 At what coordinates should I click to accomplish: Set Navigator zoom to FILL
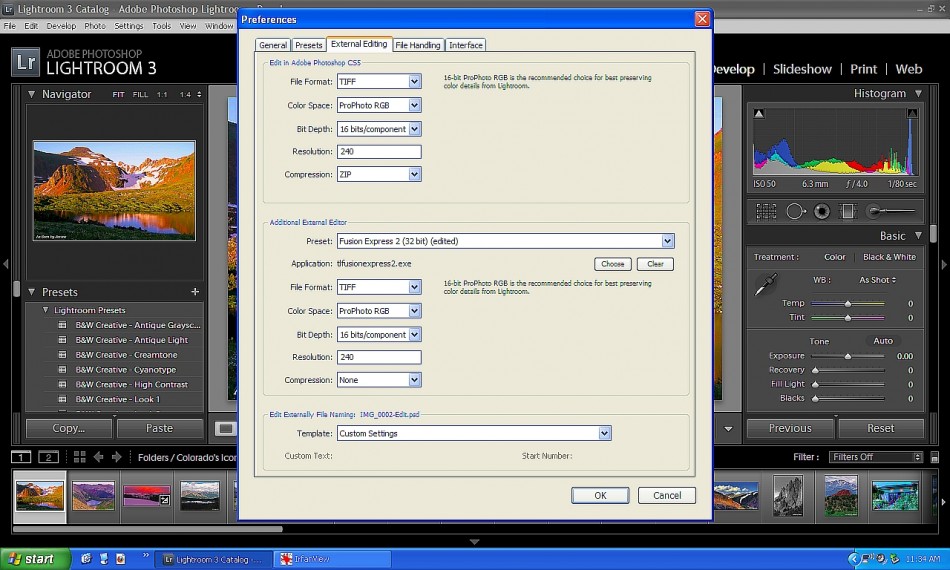(x=140, y=94)
